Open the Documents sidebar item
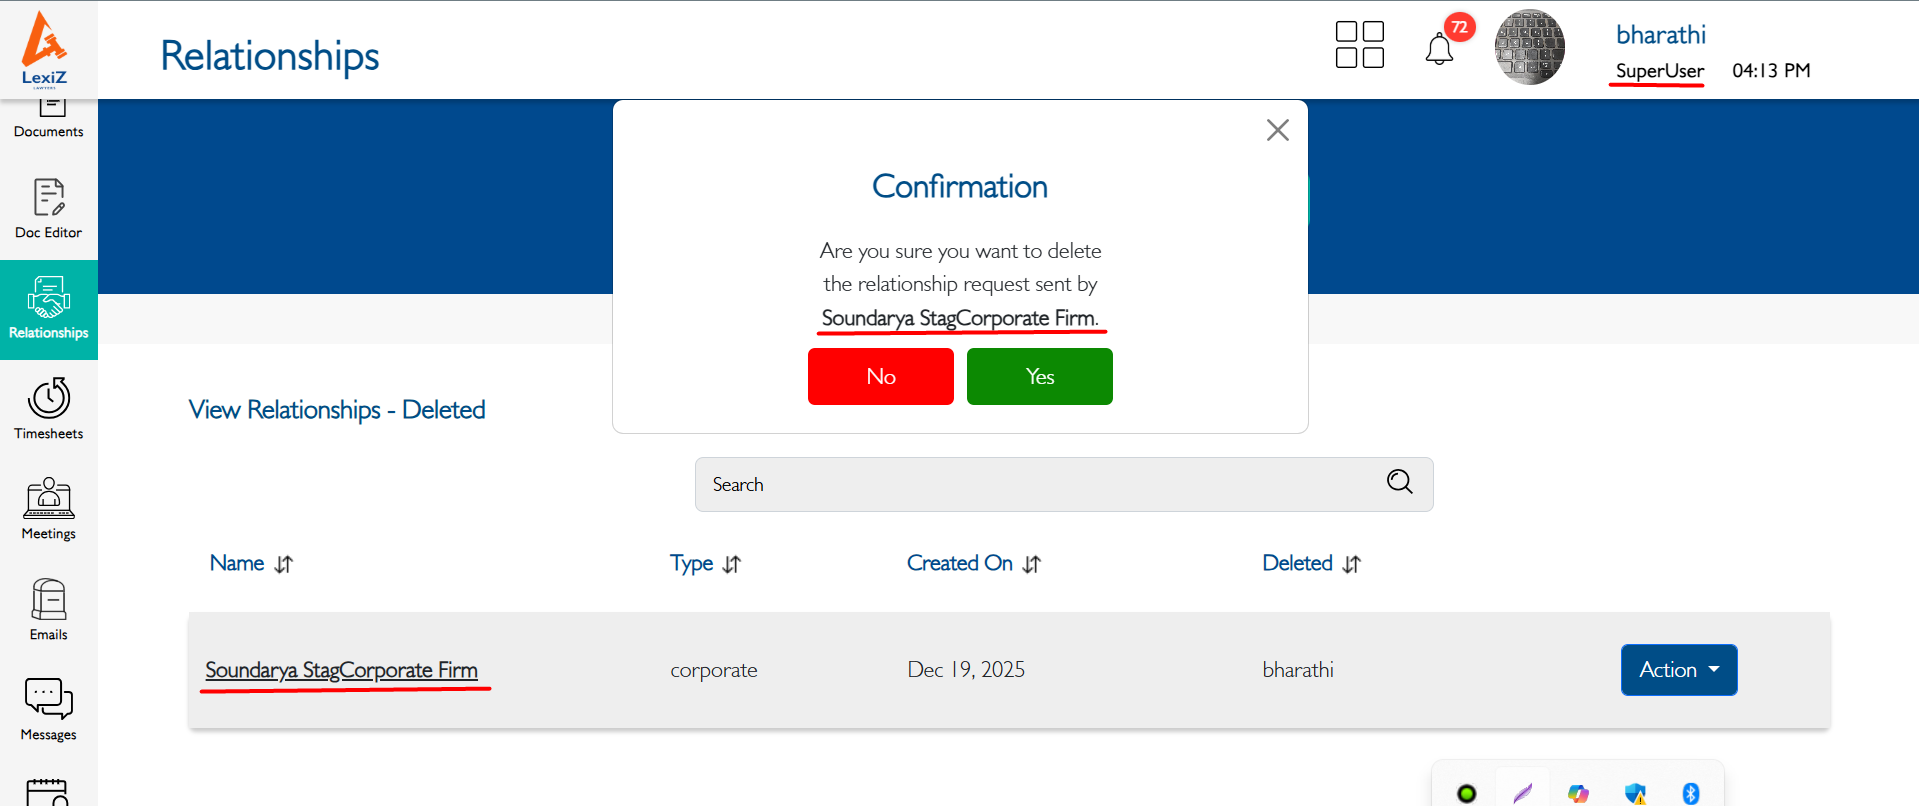The image size is (1919, 806). point(48,118)
